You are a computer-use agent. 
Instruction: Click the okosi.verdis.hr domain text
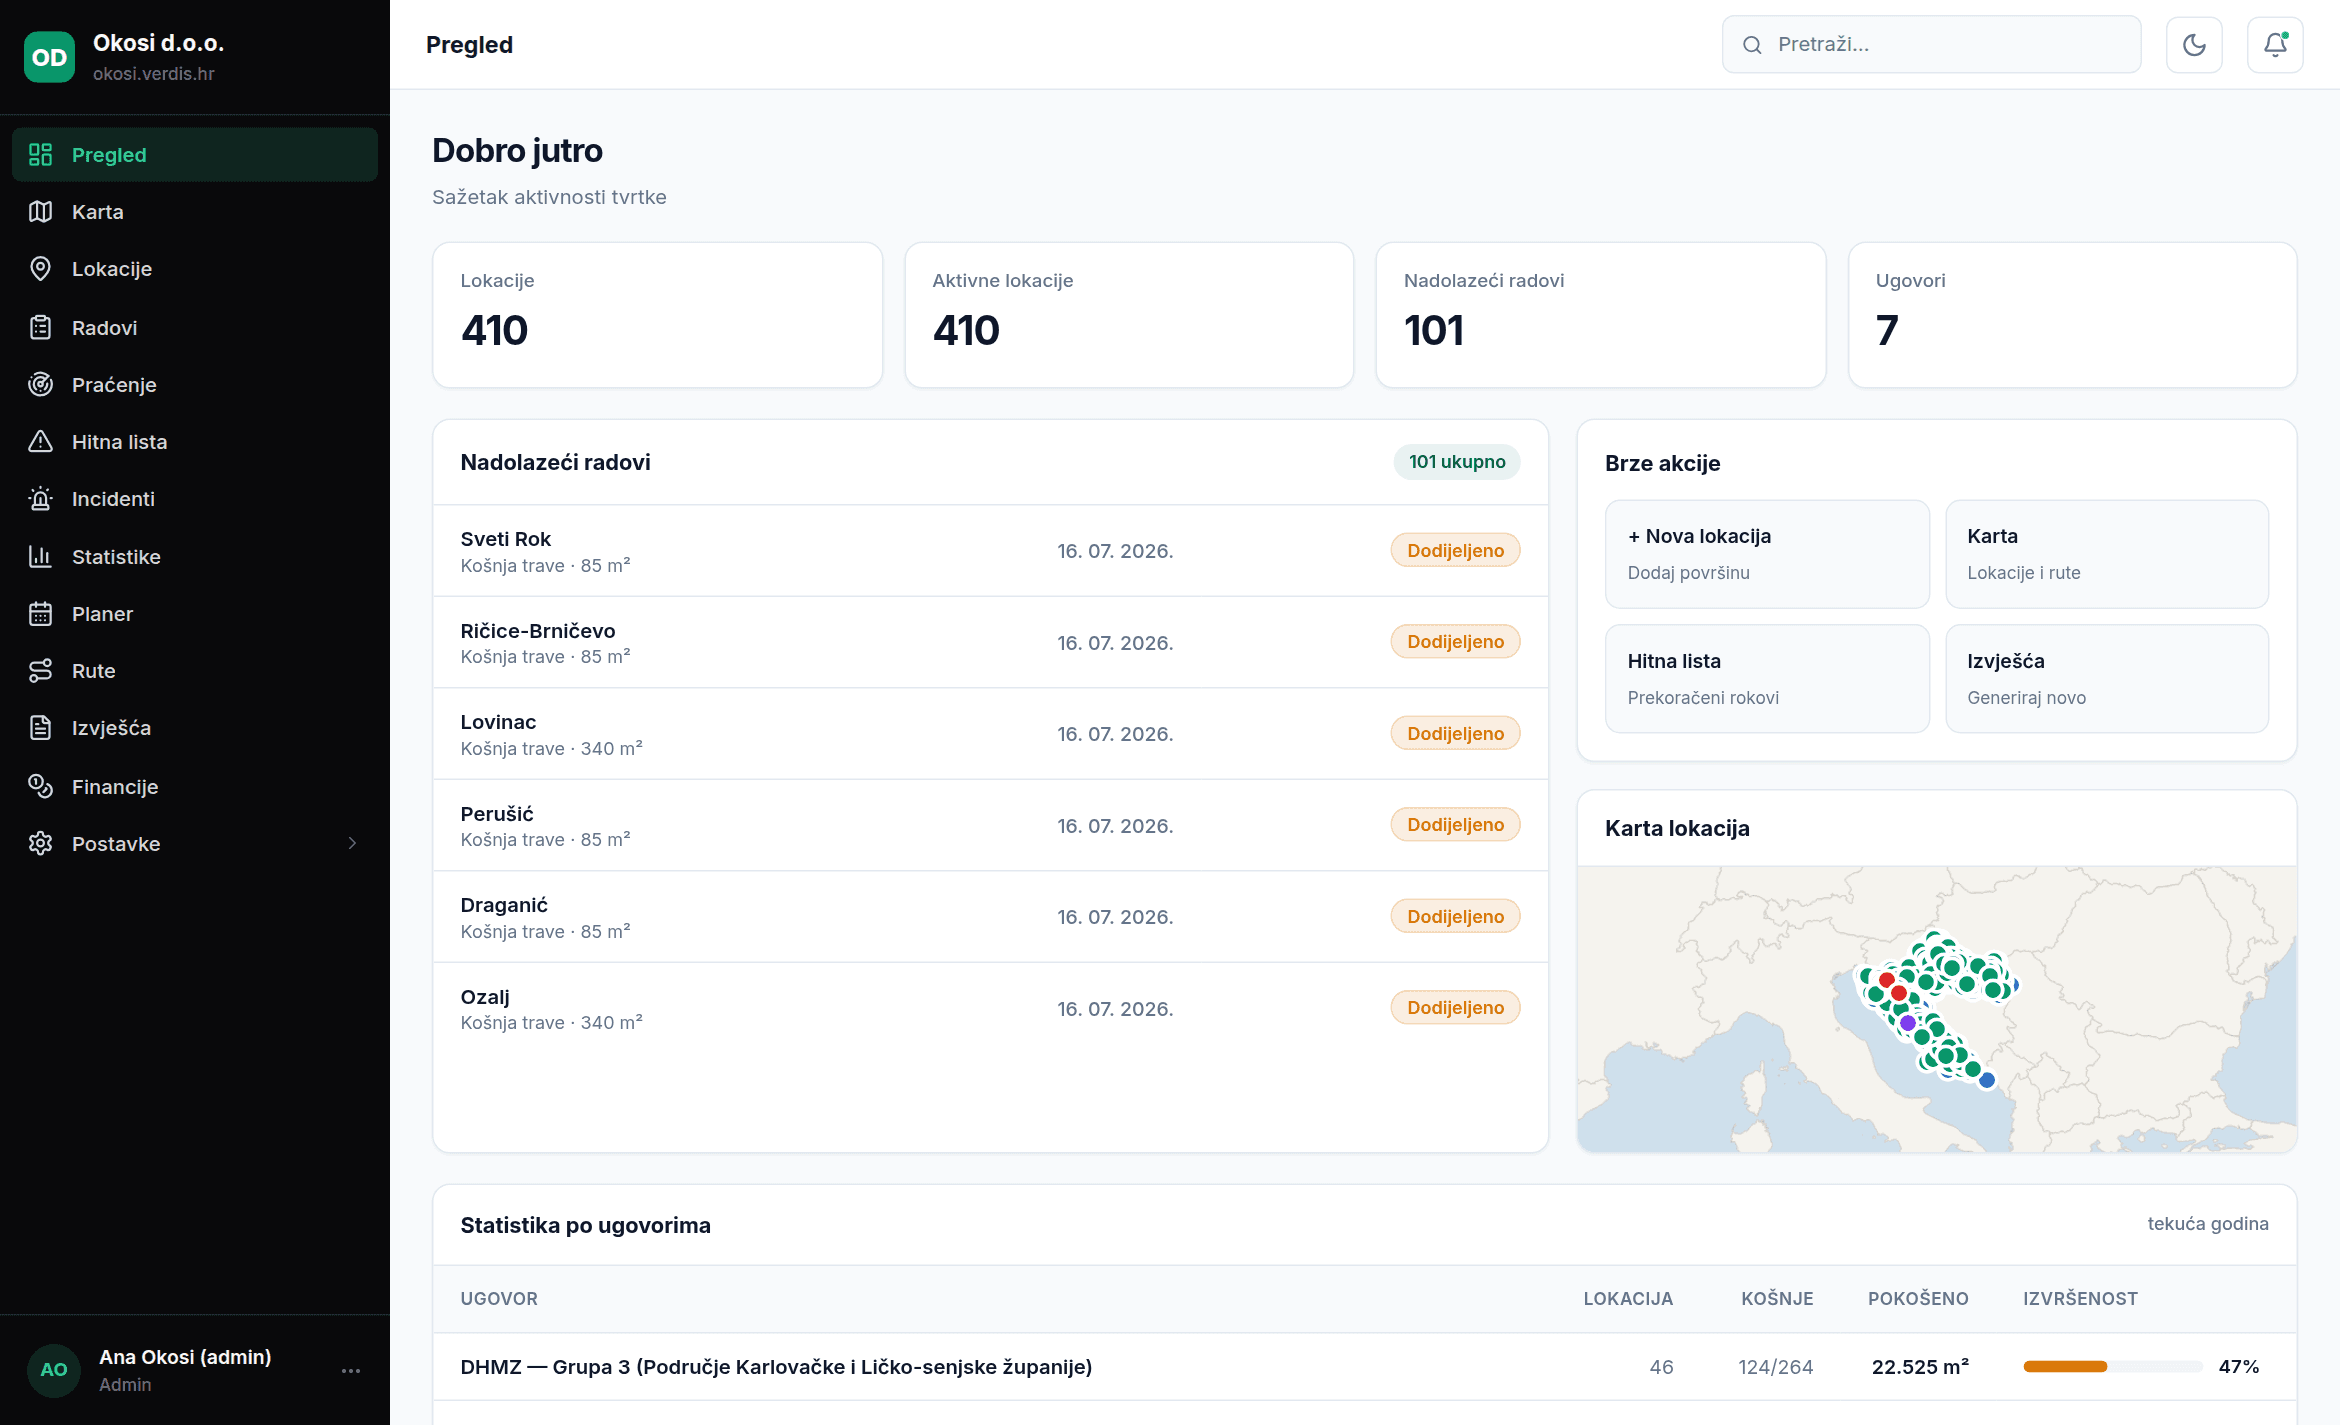click(154, 74)
